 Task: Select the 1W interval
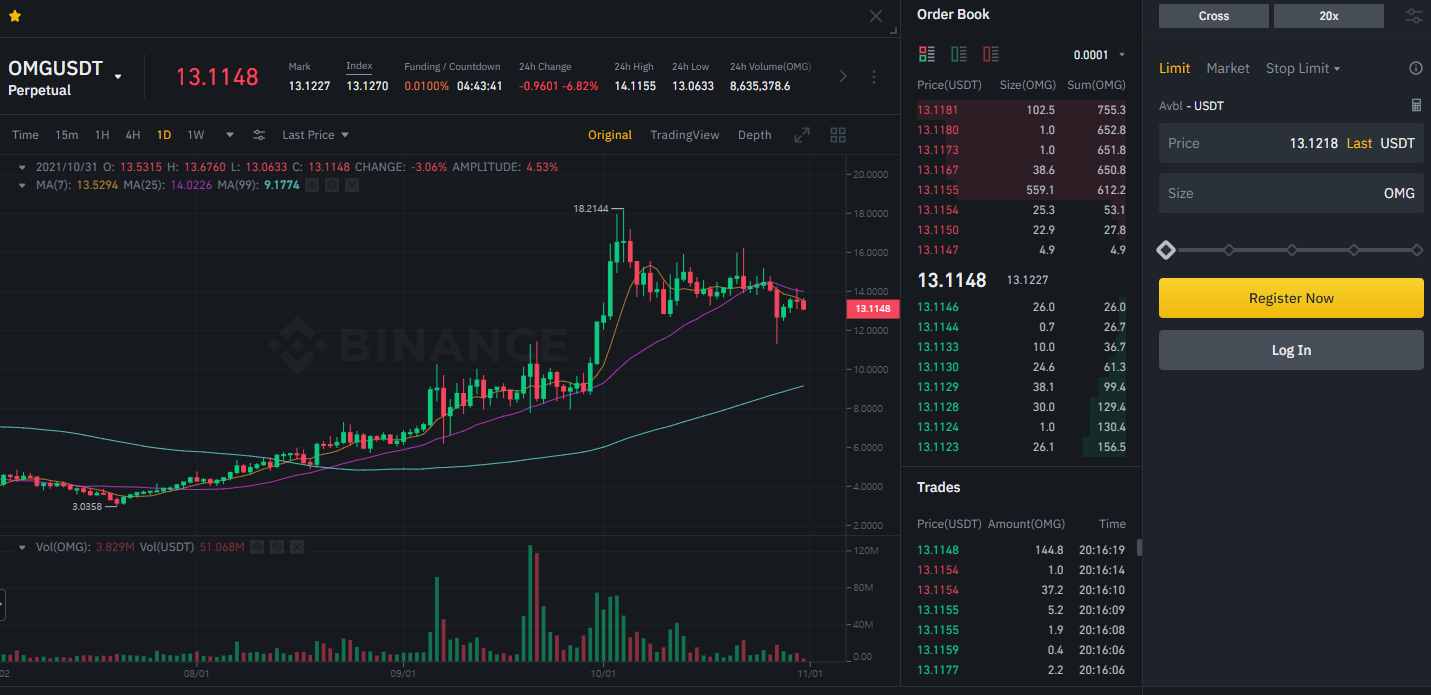point(196,135)
